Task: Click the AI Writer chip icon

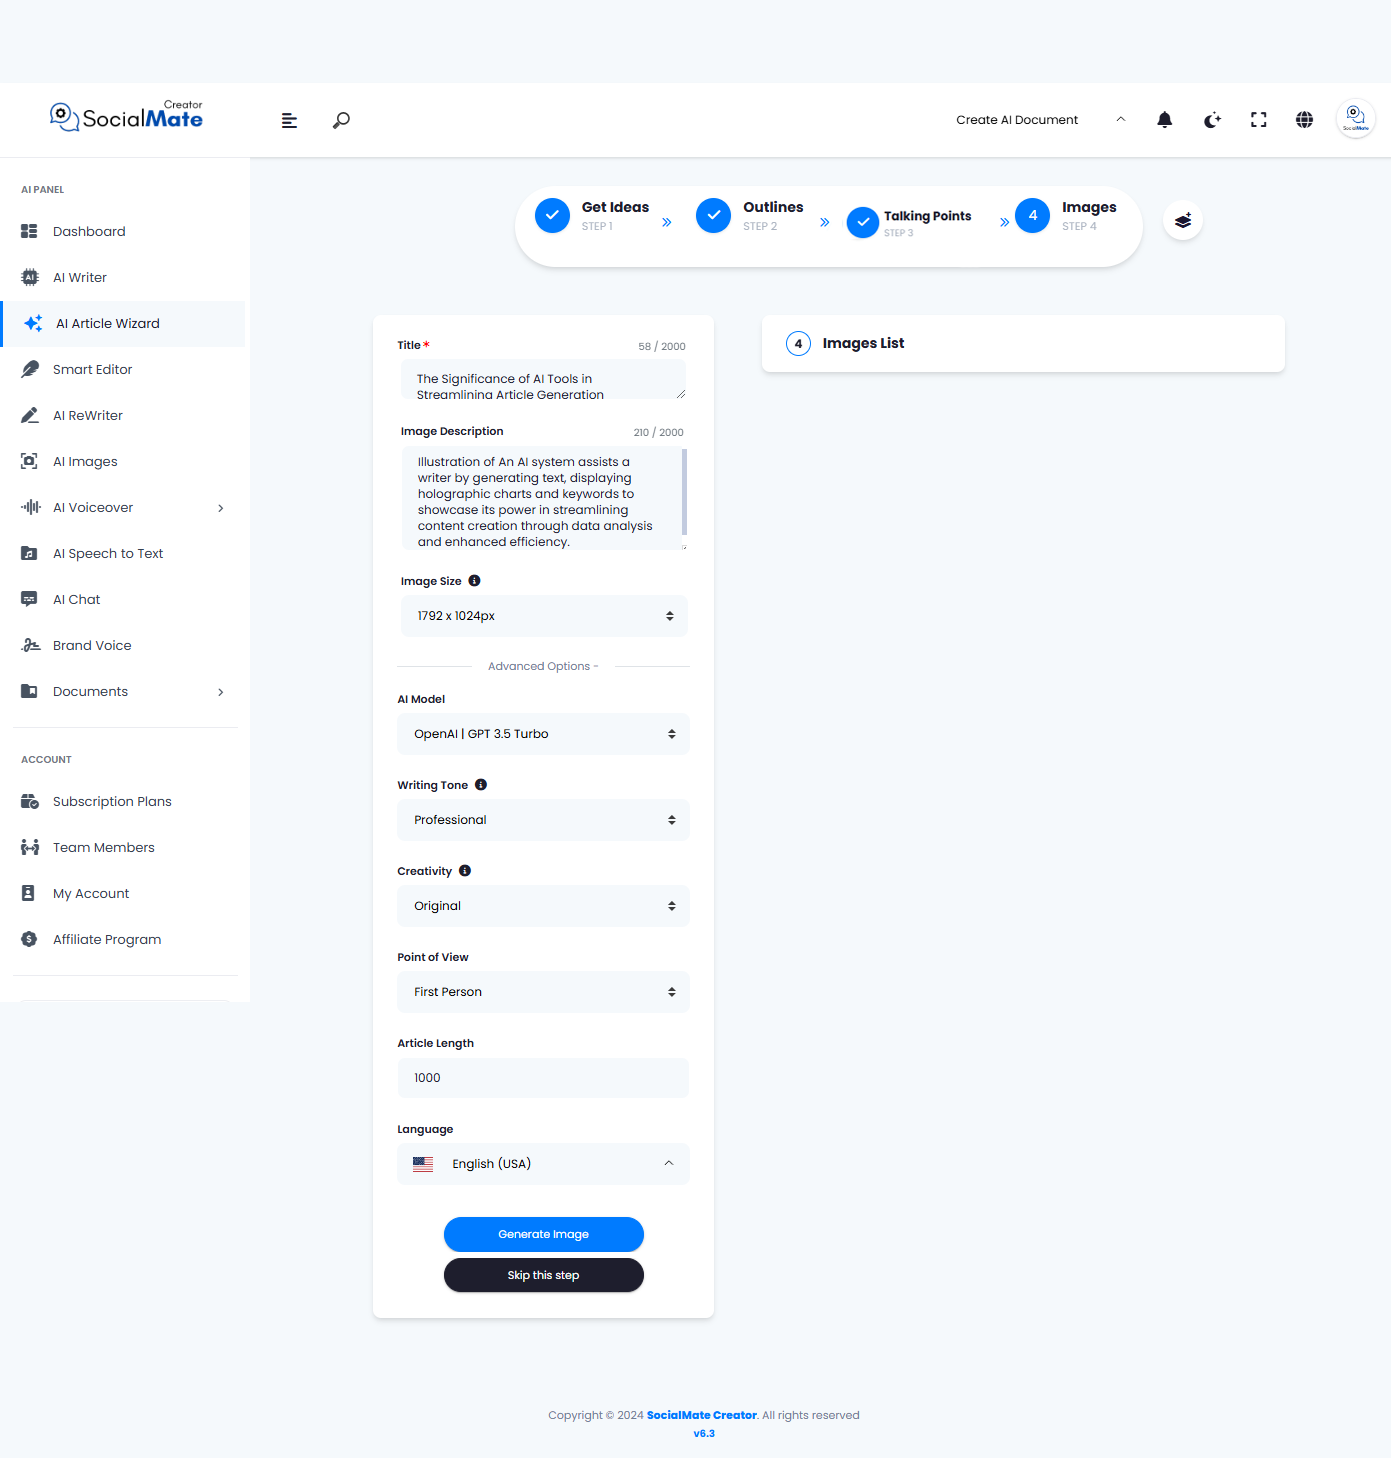Action: (x=30, y=277)
